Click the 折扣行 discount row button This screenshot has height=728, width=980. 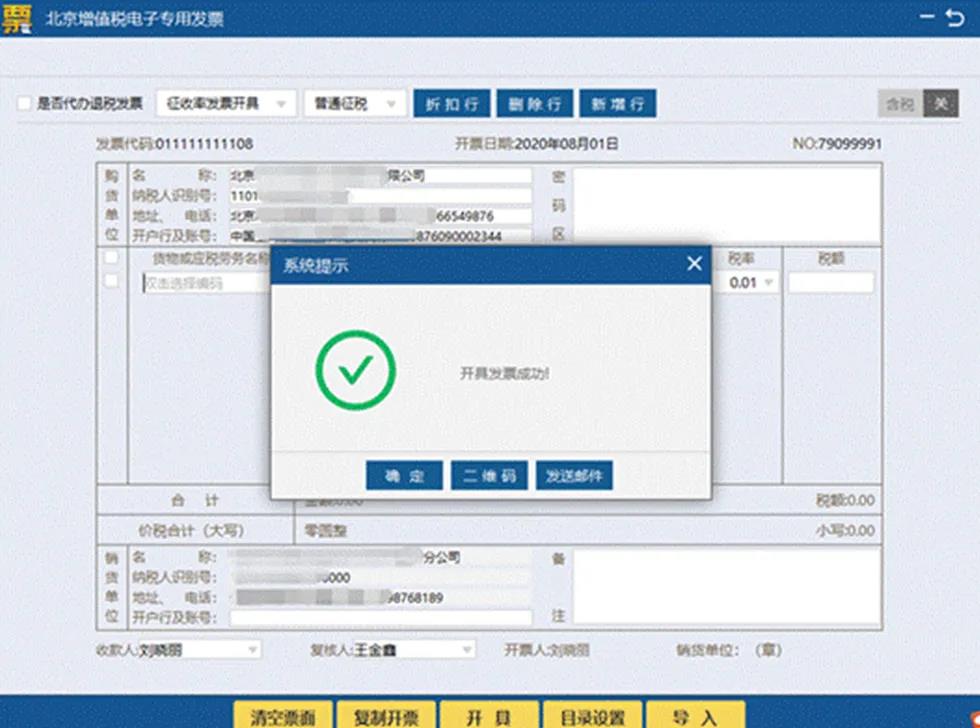point(451,103)
